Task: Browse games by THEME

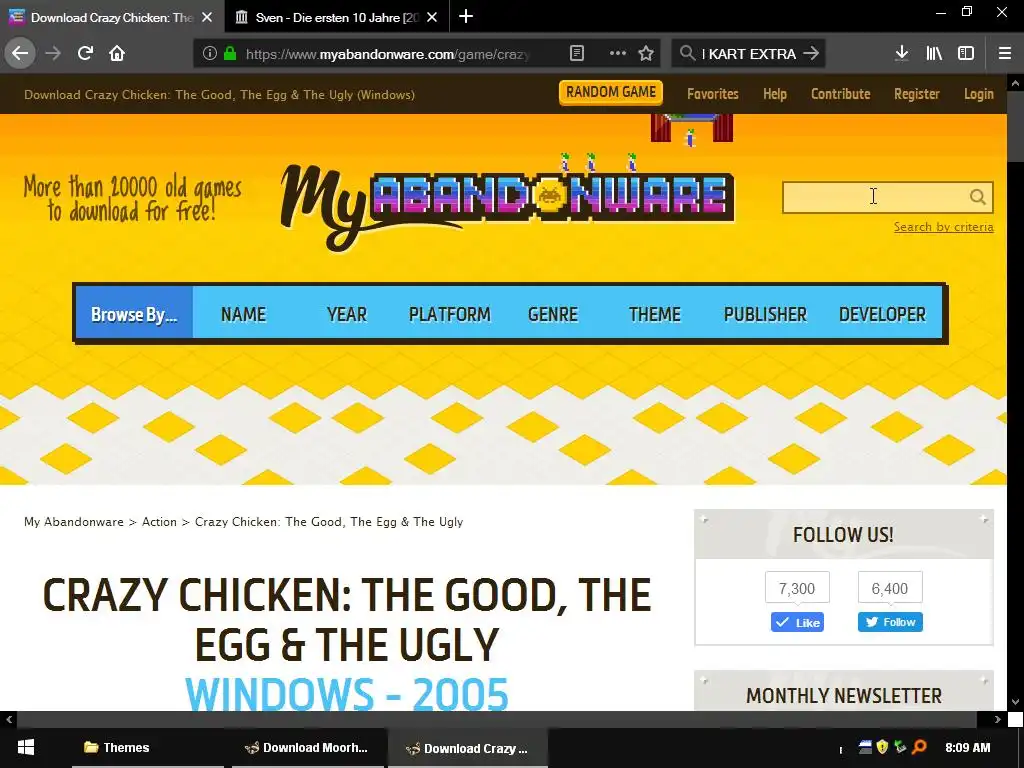Action: click(654, 314)
